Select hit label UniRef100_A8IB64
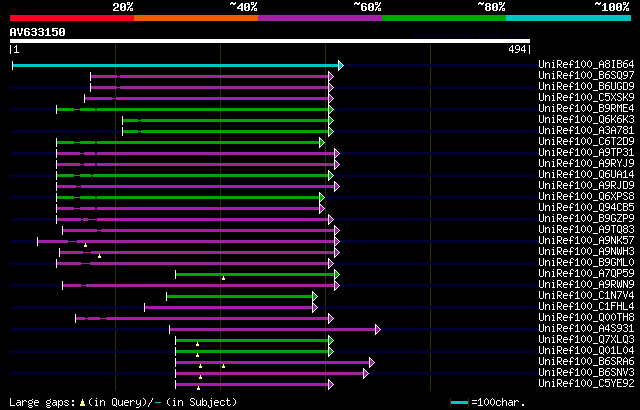The height and width of the screenshot is (410, 640). pos(586,64)
